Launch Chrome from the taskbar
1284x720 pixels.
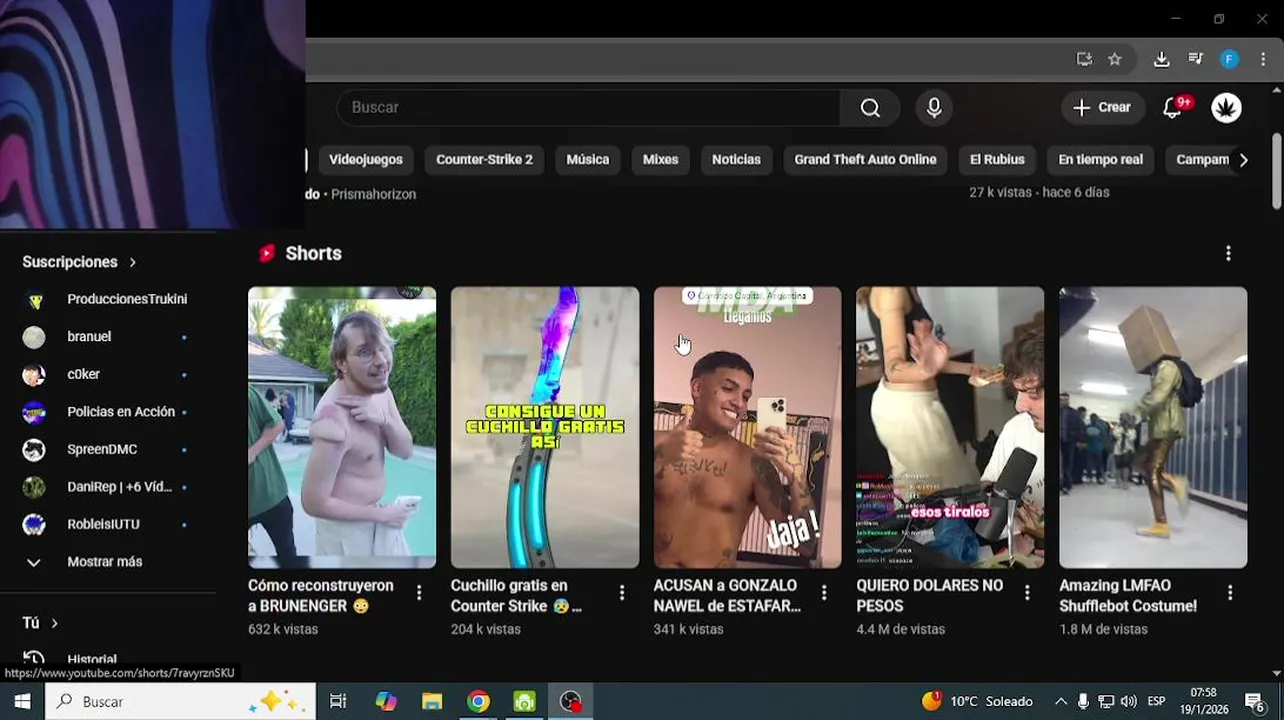coord(478,701)
